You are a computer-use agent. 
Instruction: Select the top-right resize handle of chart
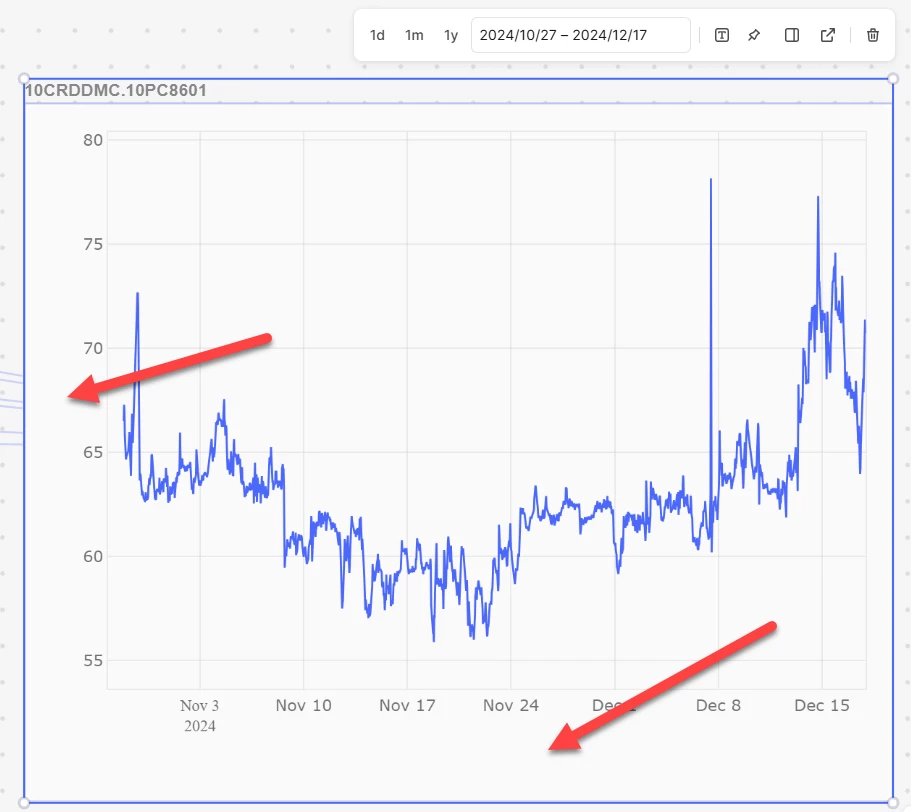(x=893, y=78)
